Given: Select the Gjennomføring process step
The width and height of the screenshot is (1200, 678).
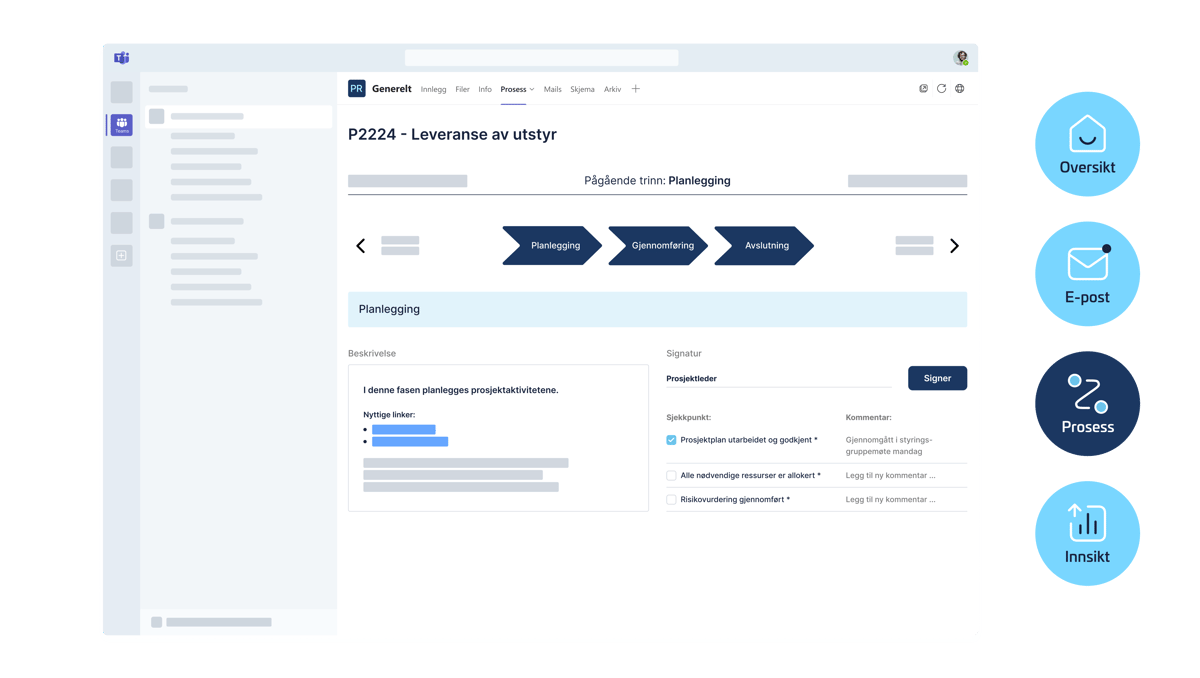Looking at the screenshot, I should point(661,246).
